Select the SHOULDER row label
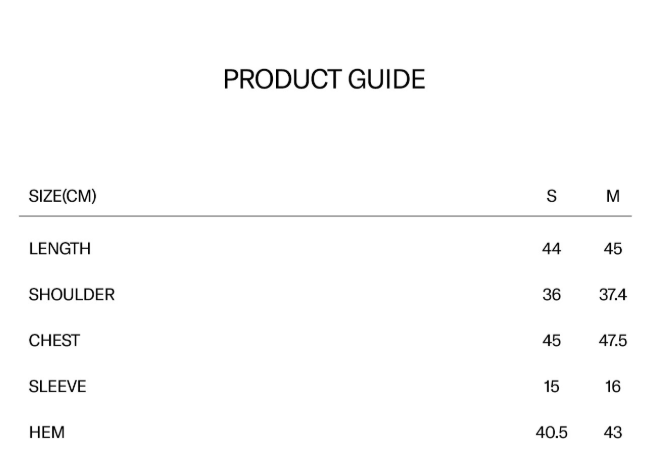 click(x=72, y=295)
